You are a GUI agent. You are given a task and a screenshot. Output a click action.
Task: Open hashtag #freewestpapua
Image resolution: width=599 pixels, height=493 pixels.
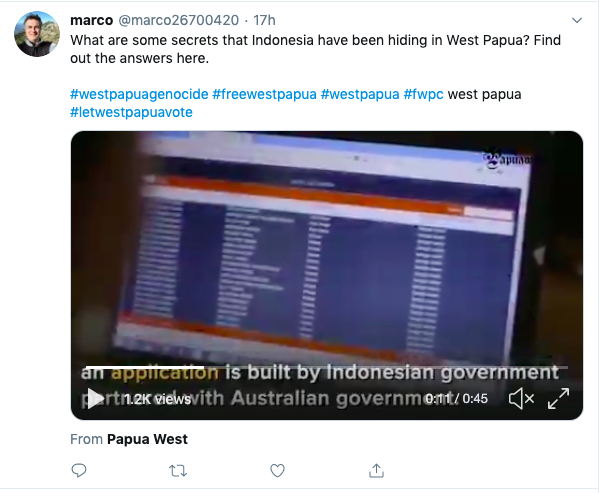click(x=264, y=94)
